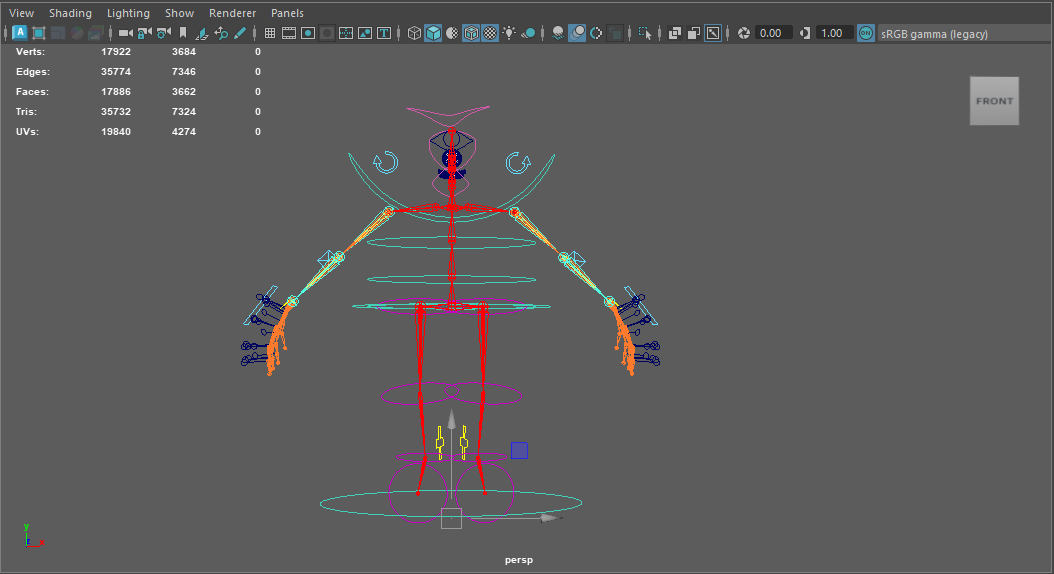The height and width of the screenshot is (574, 1054).
Task: Click the image plane icon
Action: click(202, 33)
